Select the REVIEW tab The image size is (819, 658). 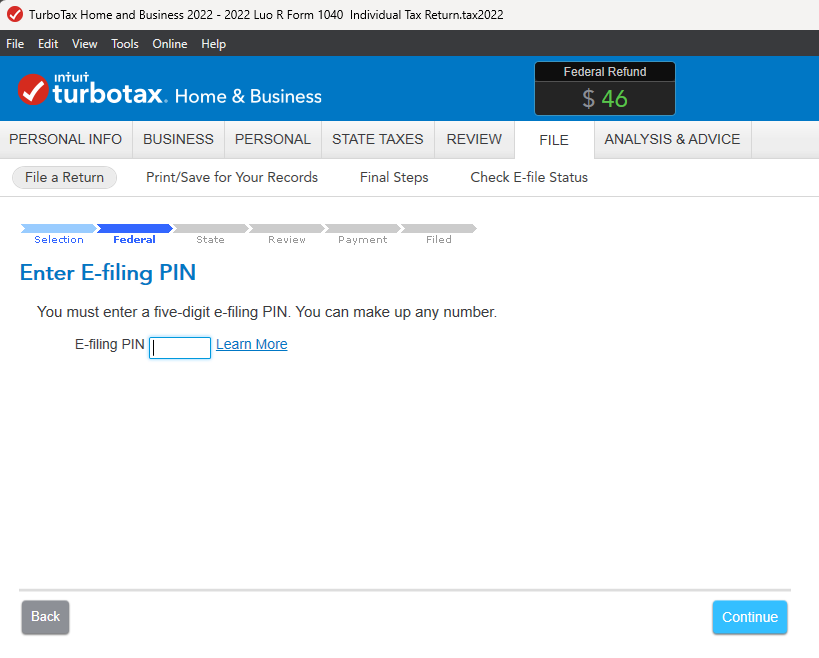coord(474,139)
